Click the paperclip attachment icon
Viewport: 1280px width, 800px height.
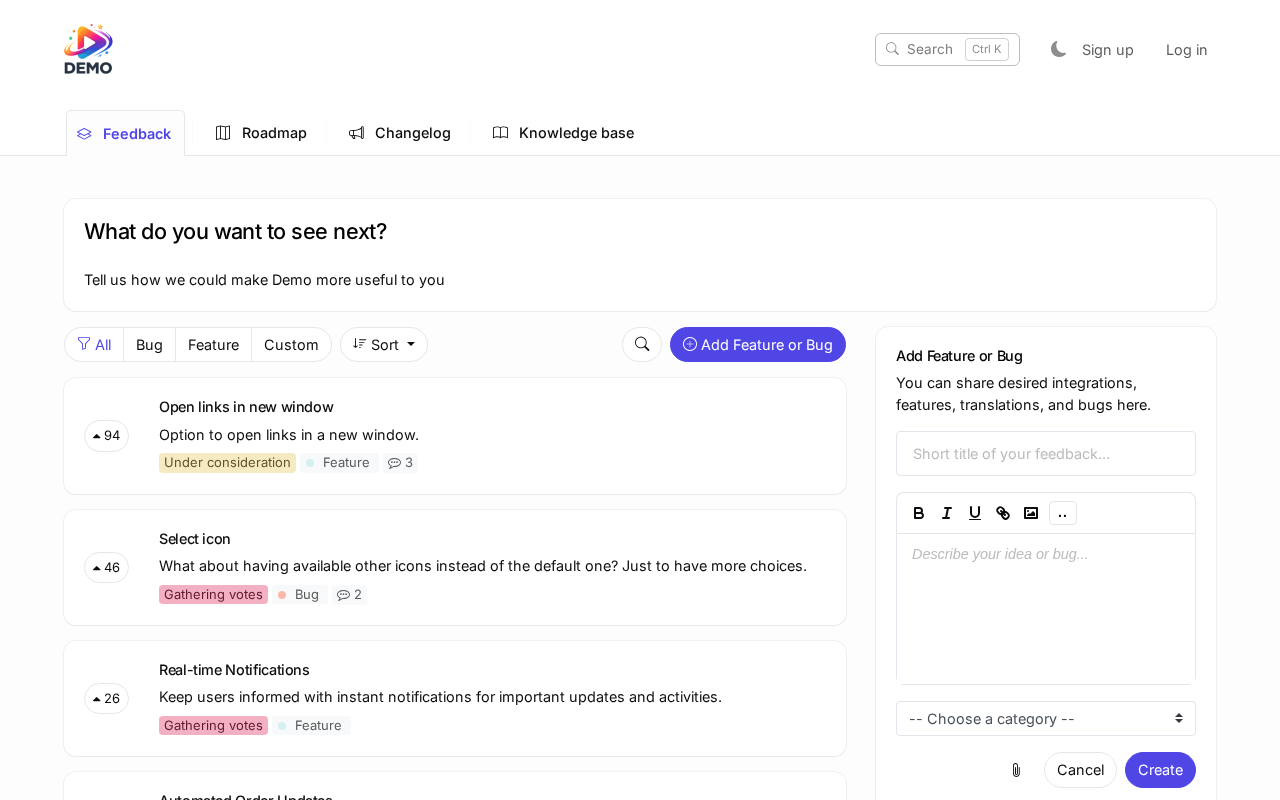[x=1015, y=770]
